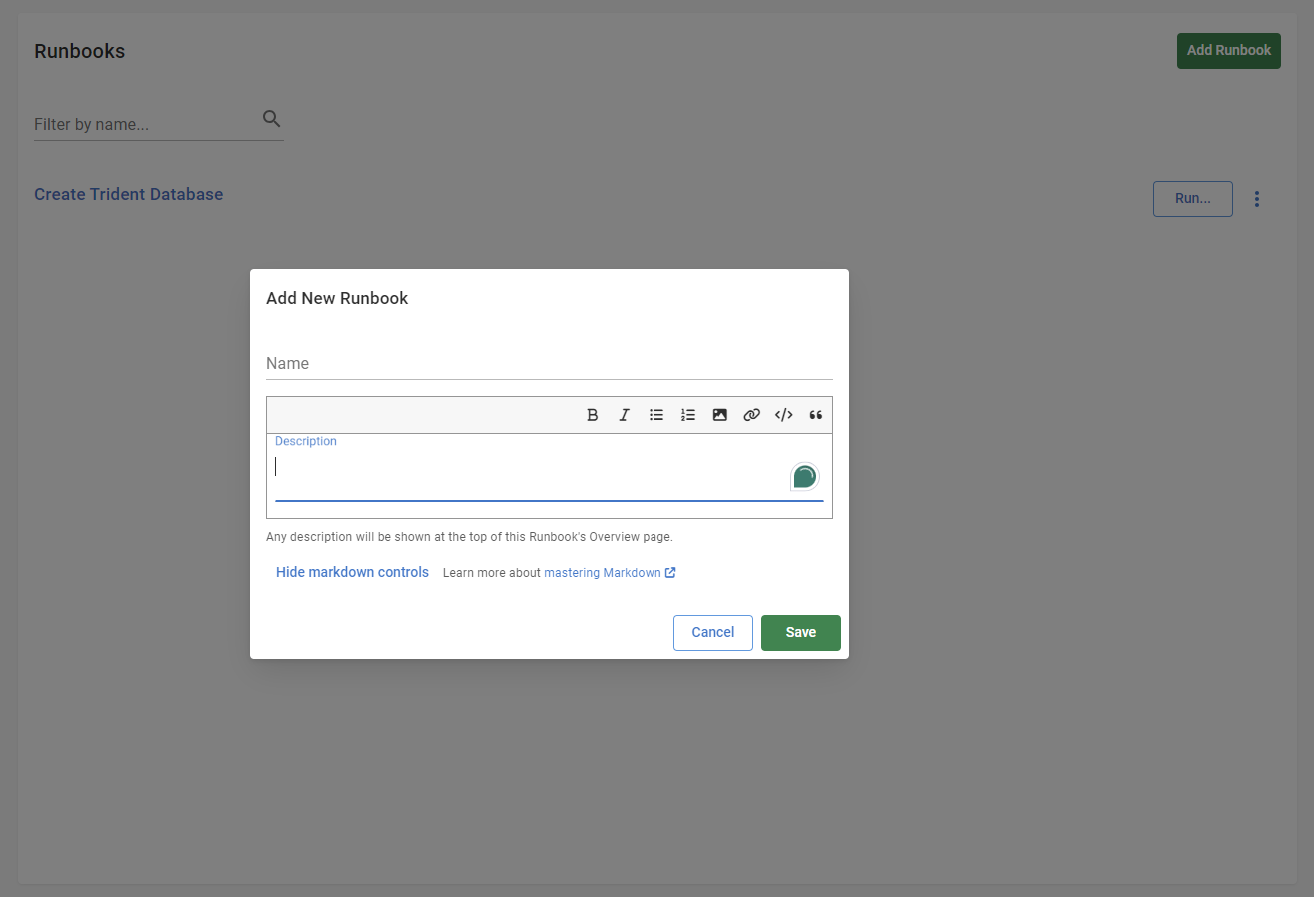The width and height of the screenshot is (1314, 897).
Task: Save the new runbook
Action: coord(800,632)
